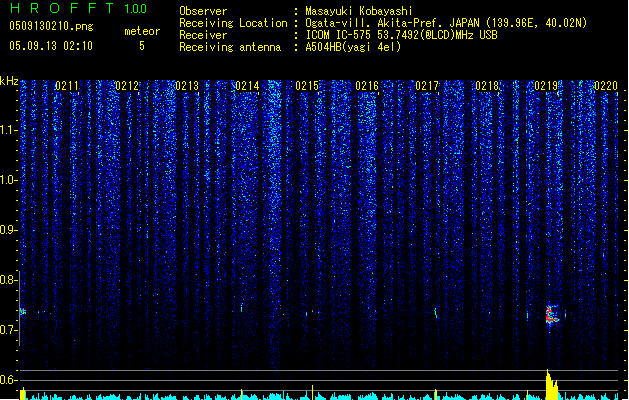This screenshot has height=400, width=629.
Task: Click the tall yellow power peak near 0219
Action: coord(552,385)
